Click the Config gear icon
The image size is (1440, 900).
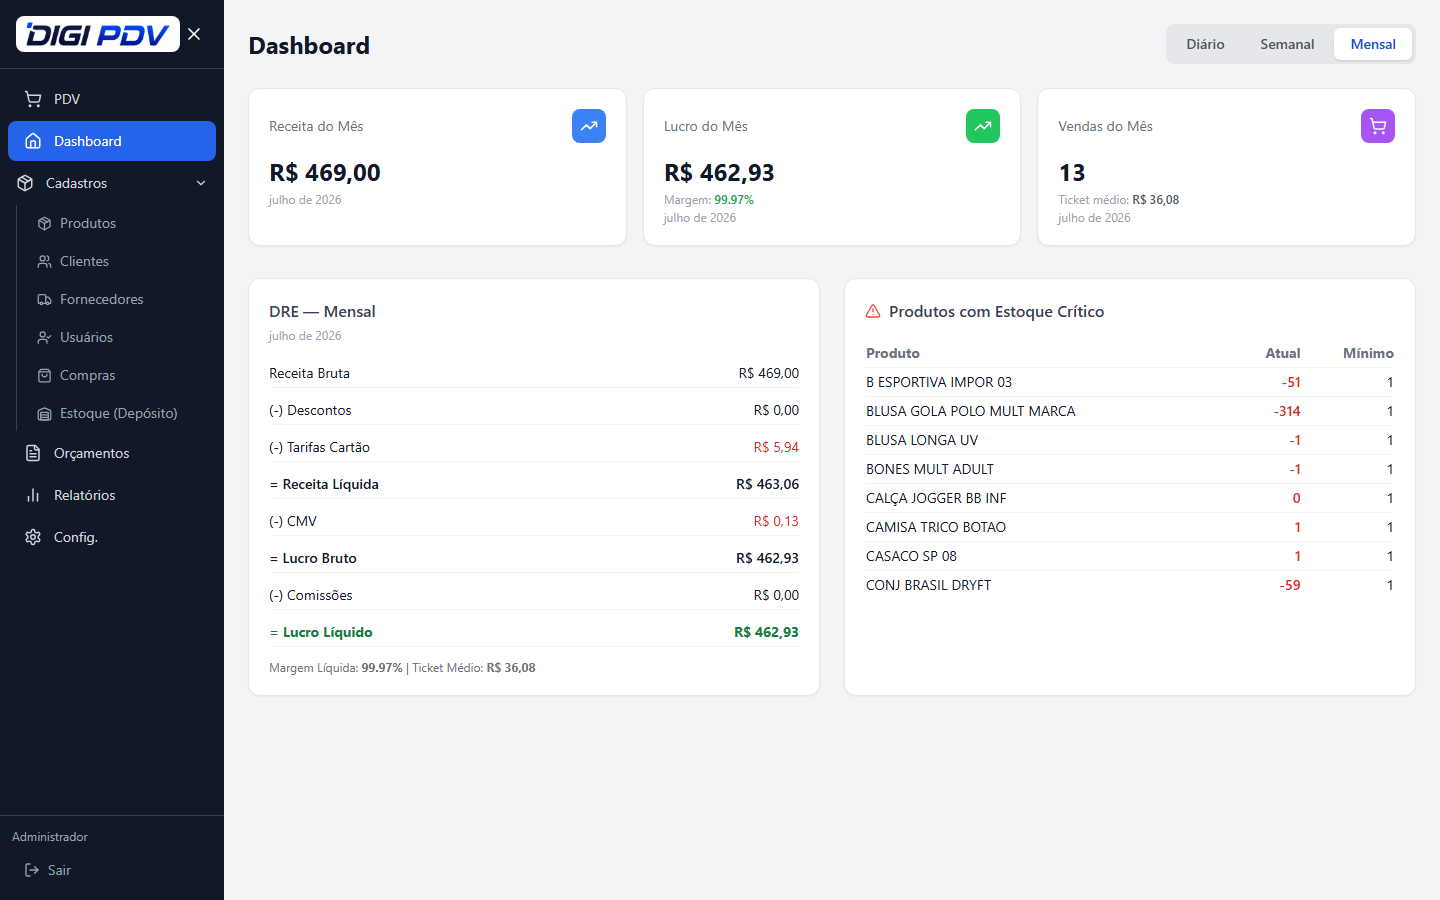(33, 537)
